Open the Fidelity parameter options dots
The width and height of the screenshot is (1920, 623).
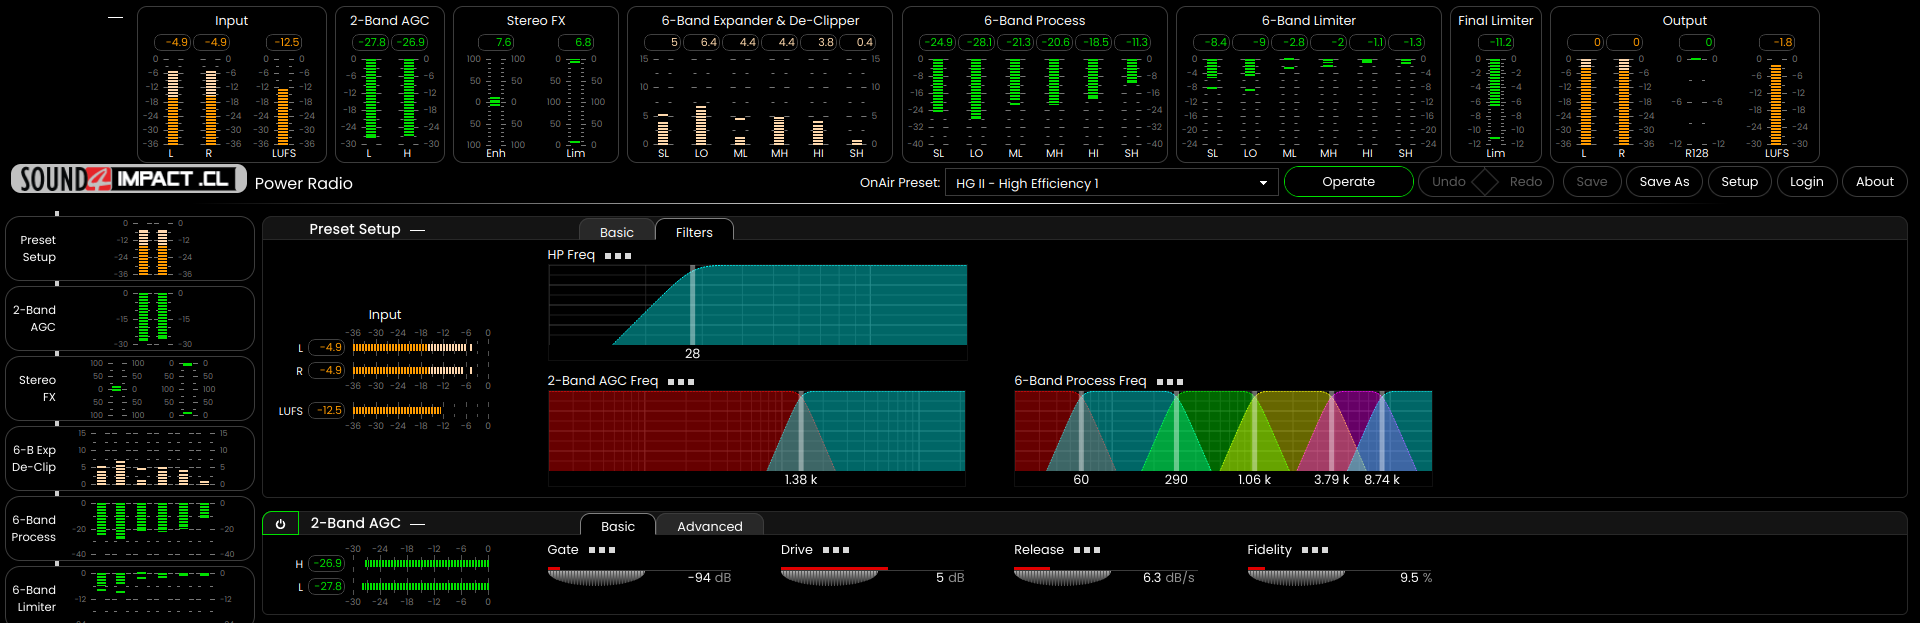click(x=1315, y=550)
